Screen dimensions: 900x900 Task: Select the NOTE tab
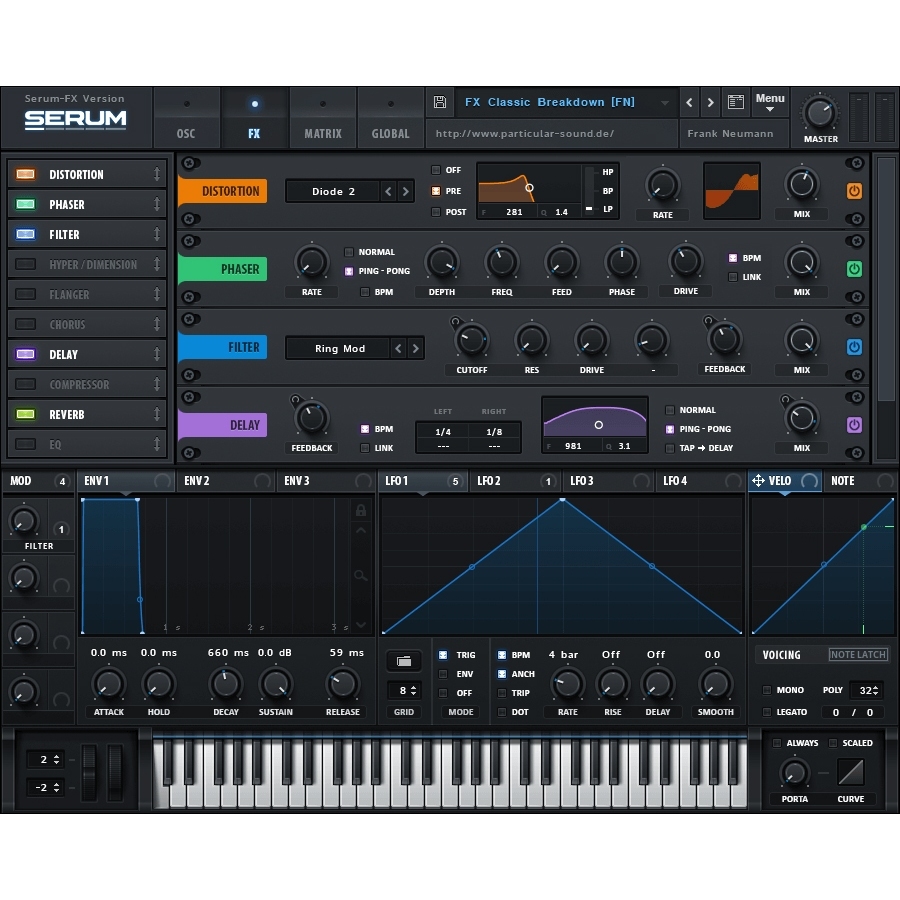860,480
